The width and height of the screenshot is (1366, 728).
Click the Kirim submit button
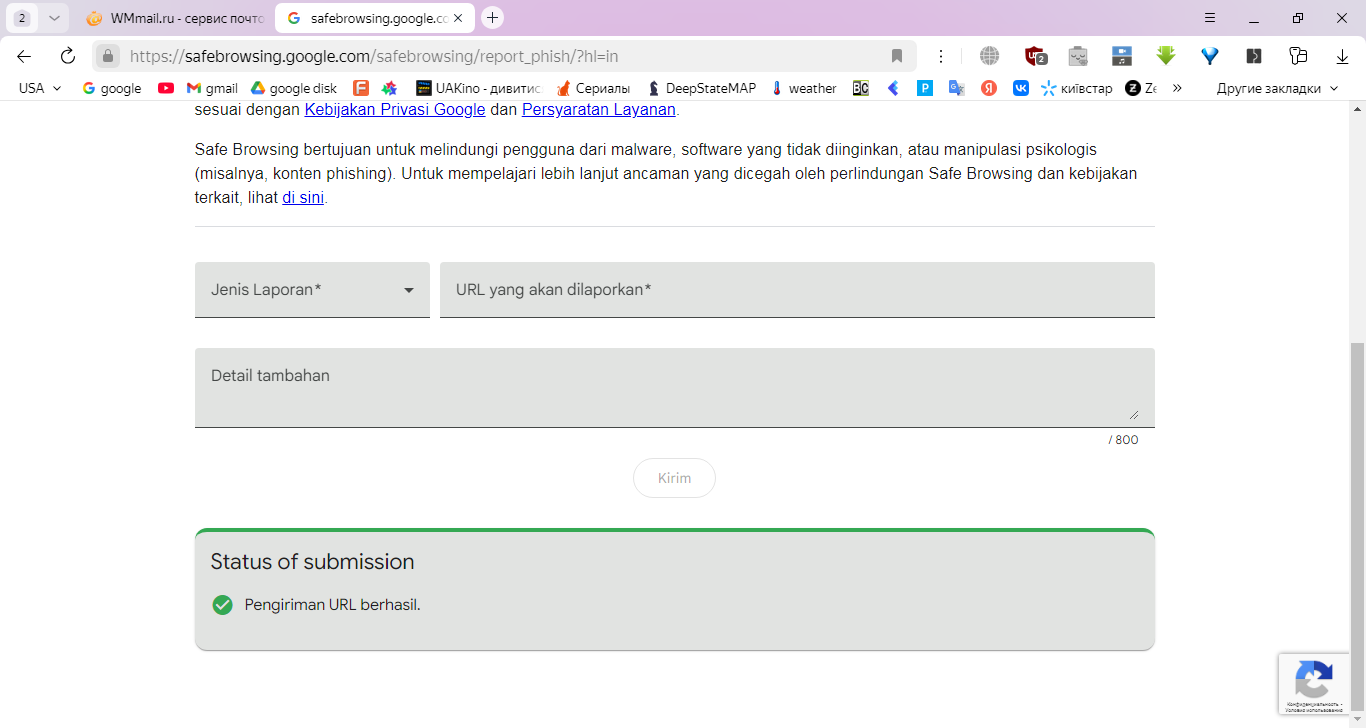click(674, 478)
